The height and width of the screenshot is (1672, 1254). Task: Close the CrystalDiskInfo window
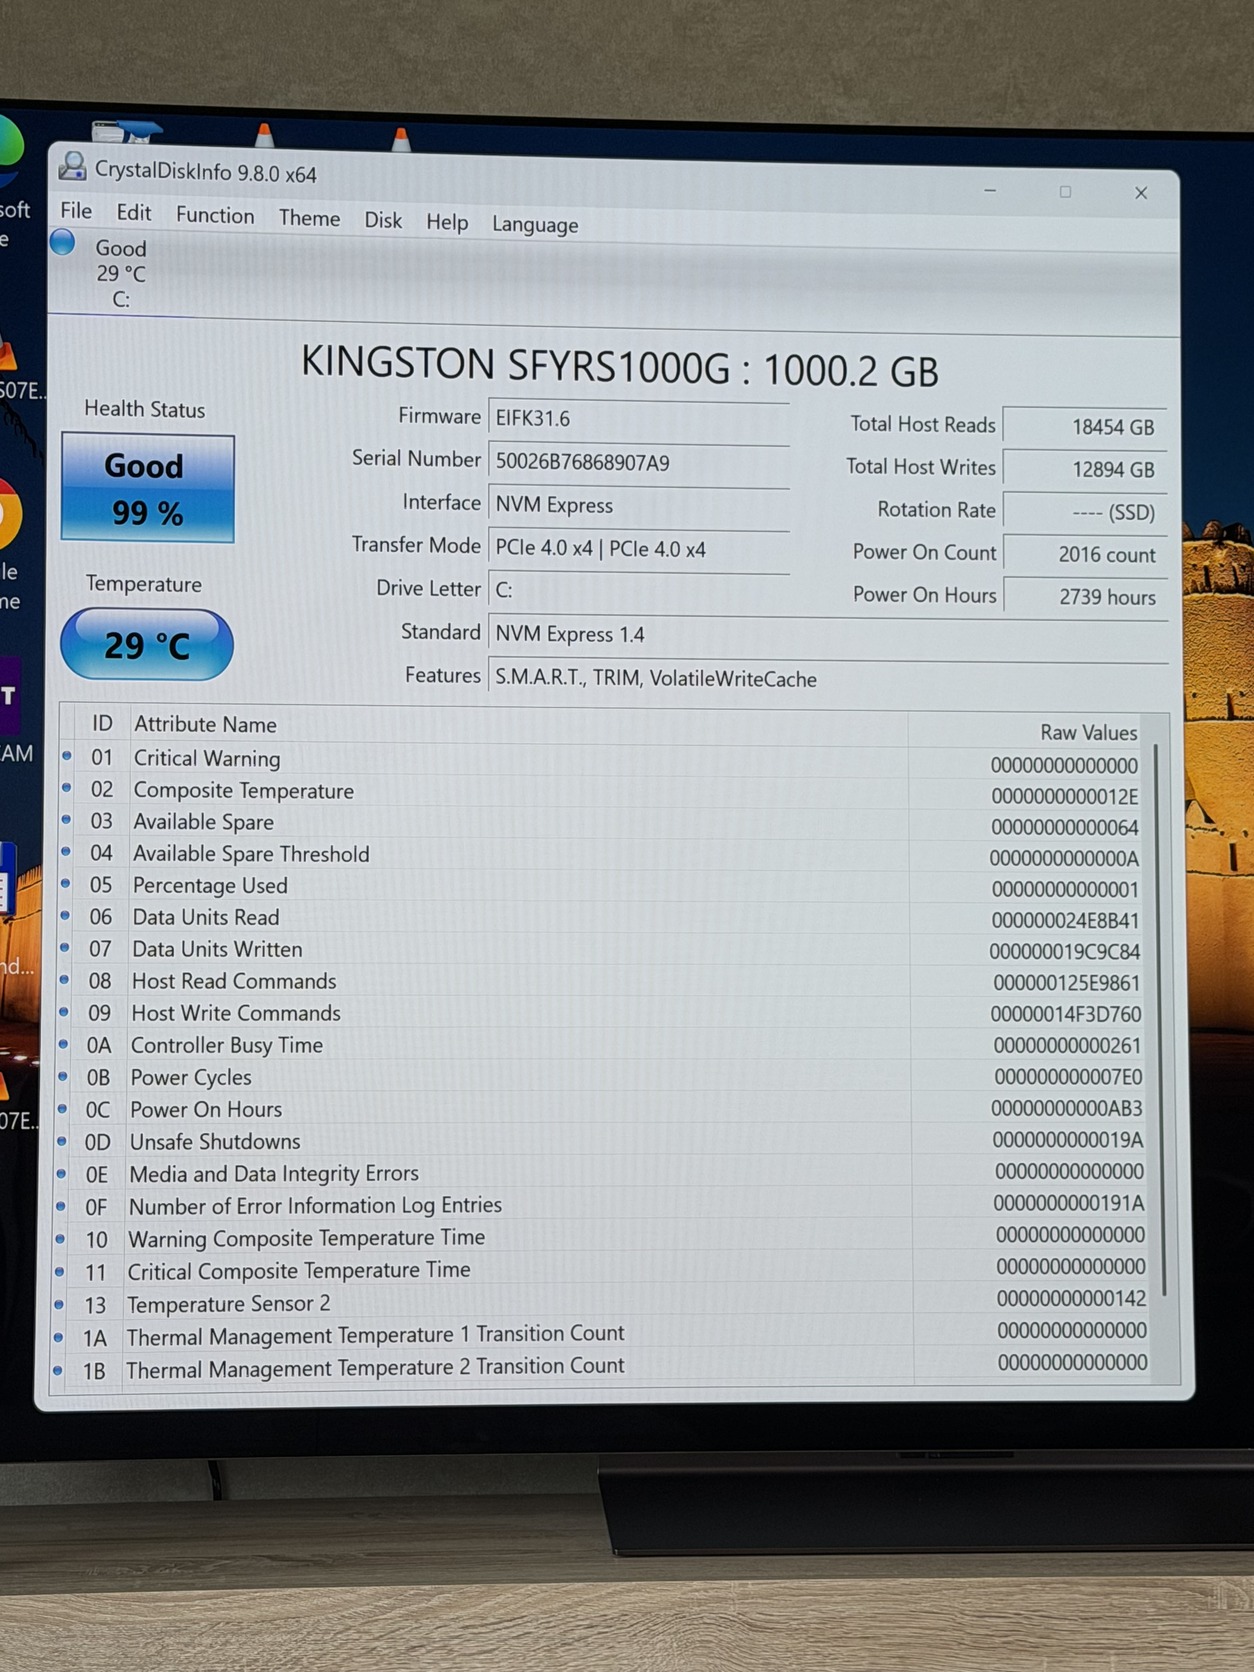(1141, 193)
